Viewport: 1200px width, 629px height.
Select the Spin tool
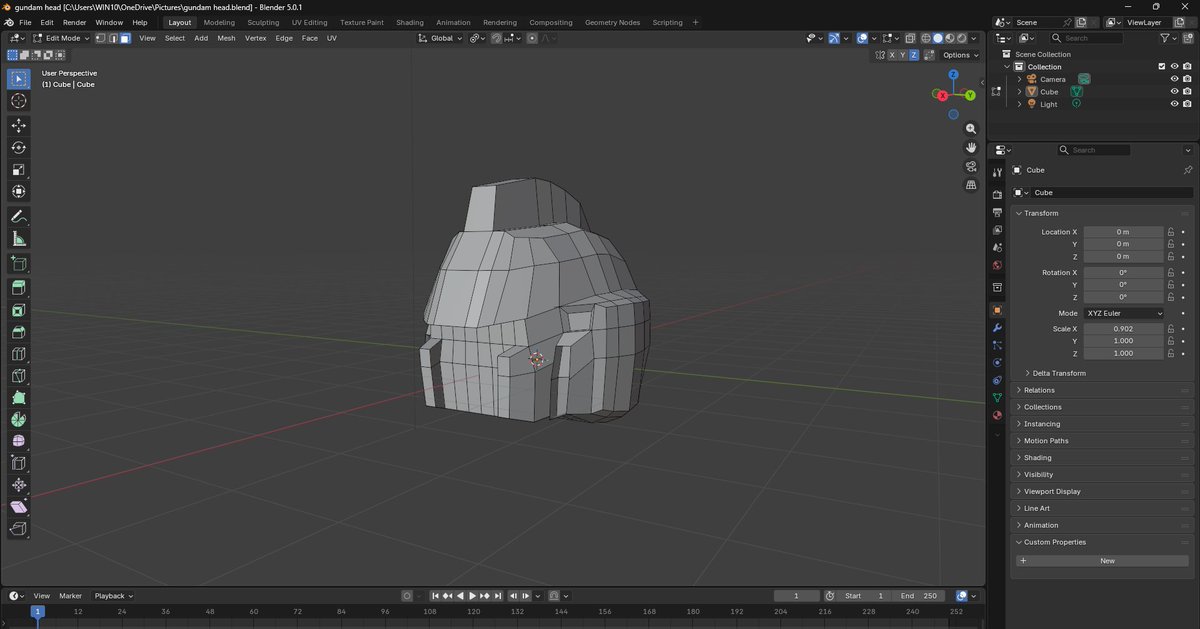pyautogui.click(x=18, y=420)
